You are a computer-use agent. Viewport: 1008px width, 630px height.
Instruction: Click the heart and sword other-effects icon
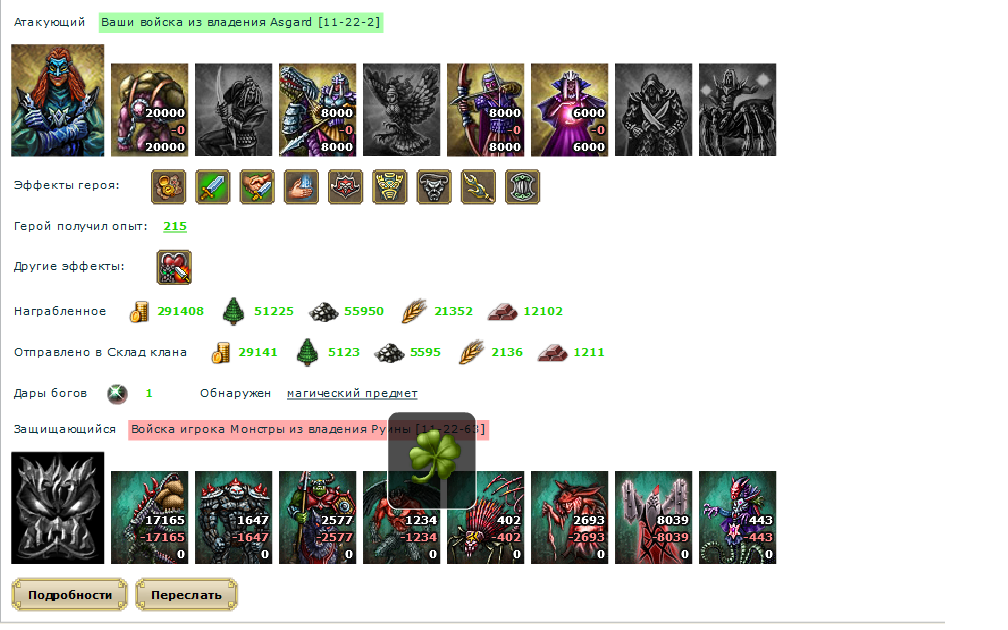[174, 267]
